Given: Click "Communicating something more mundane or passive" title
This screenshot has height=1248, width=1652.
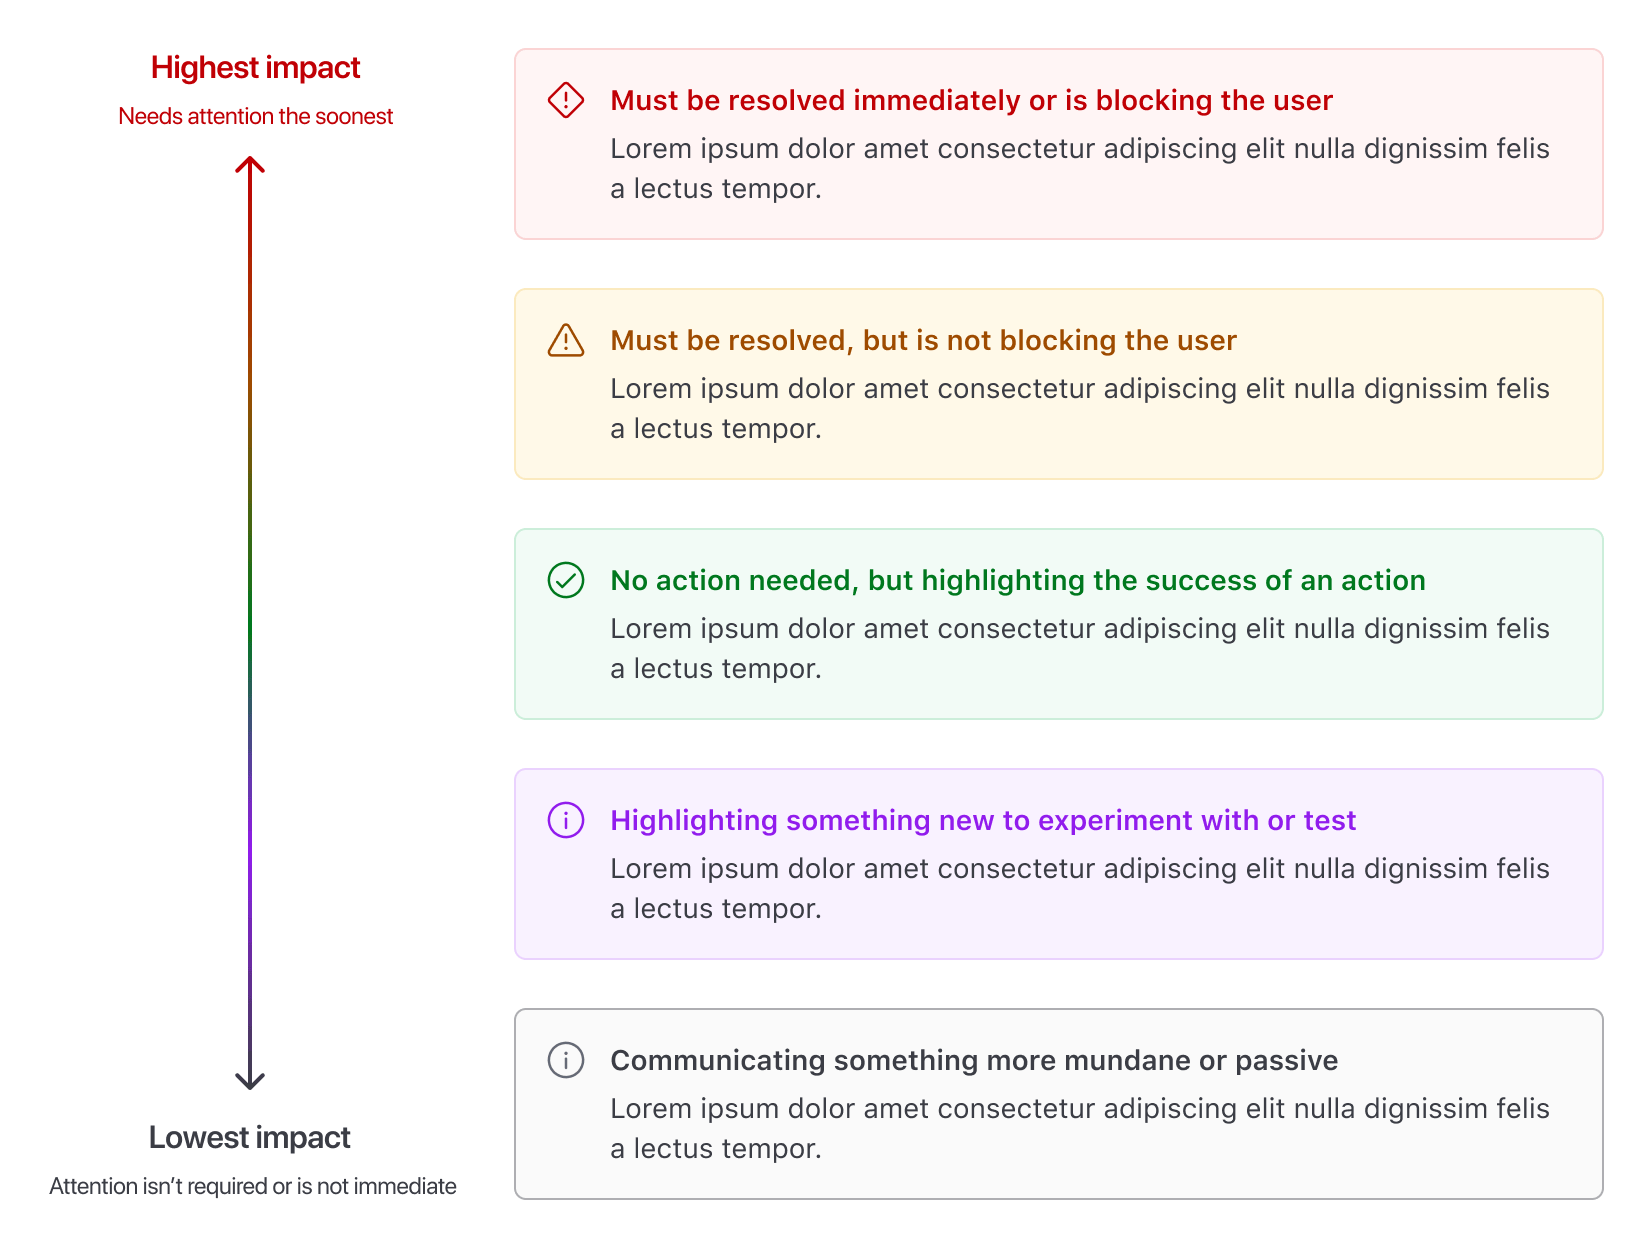Looking at the screenshot, I should [973, 1060].
